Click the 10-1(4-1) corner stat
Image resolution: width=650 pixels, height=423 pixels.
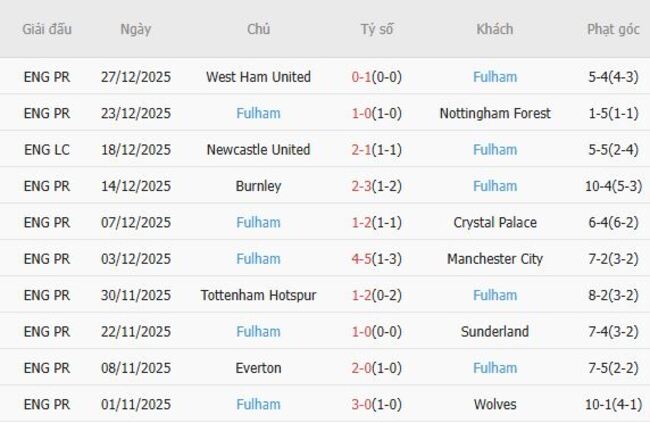click(x=613, y=404)
